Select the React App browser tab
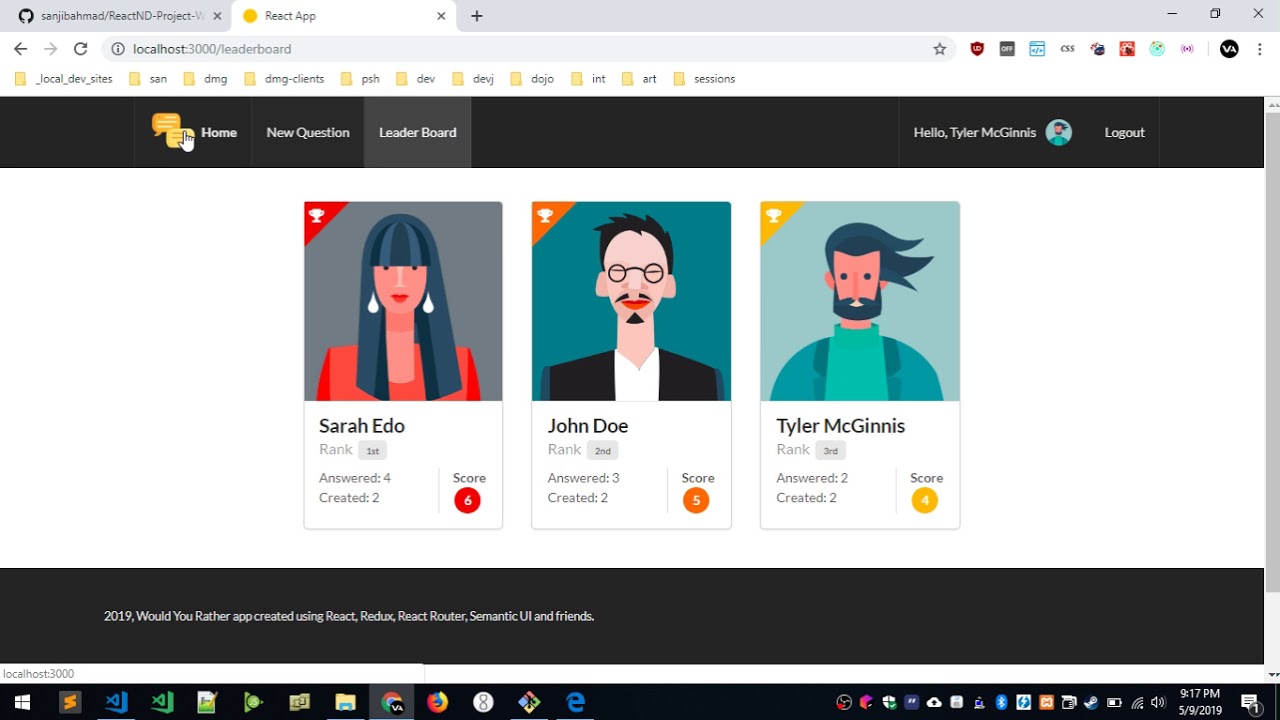The width and height of the screenshot is (1280, 720). pyautogui.click(x=344, y=16)
